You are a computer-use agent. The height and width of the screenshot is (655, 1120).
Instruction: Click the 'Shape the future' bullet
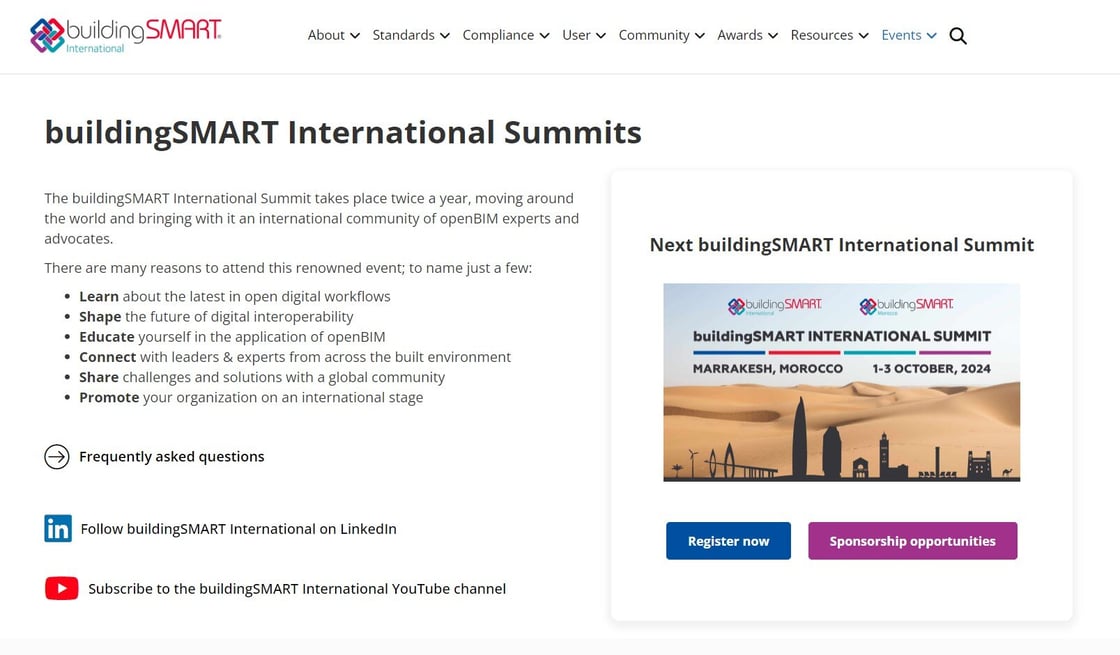pos(216,316)
